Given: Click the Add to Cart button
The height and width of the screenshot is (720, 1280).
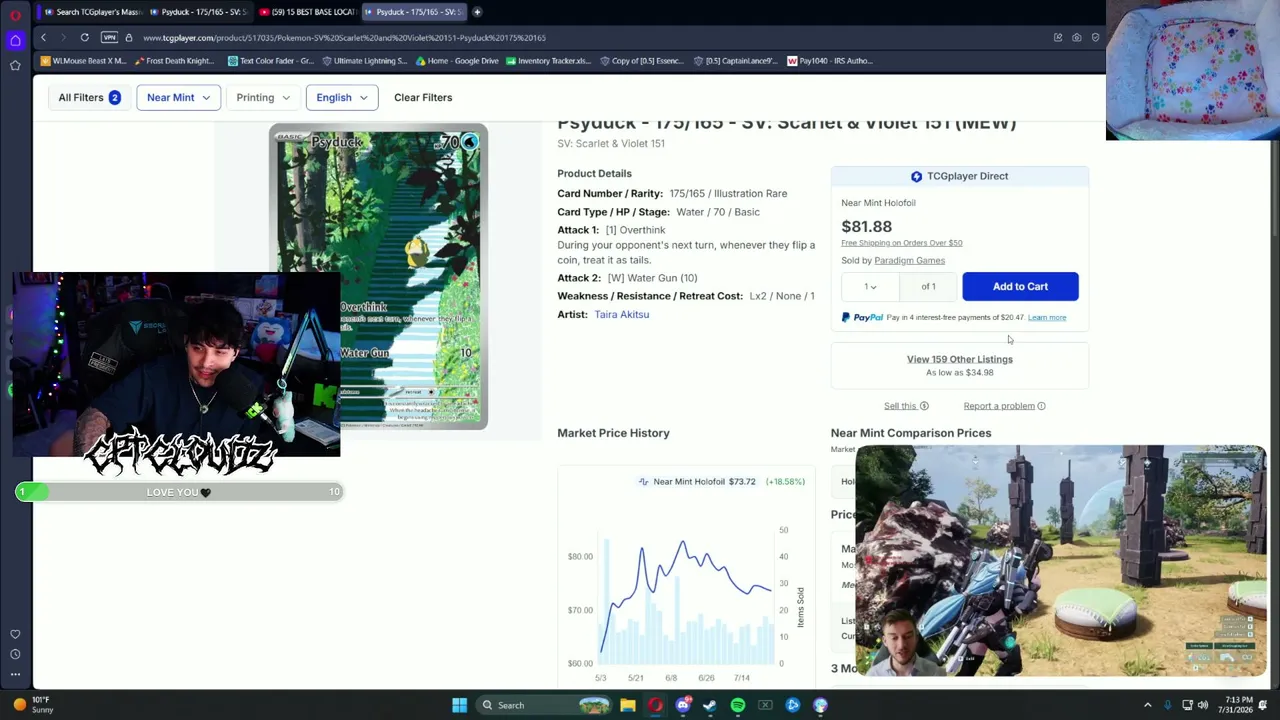Looking at the screenshot, I should coord(1020,287).
